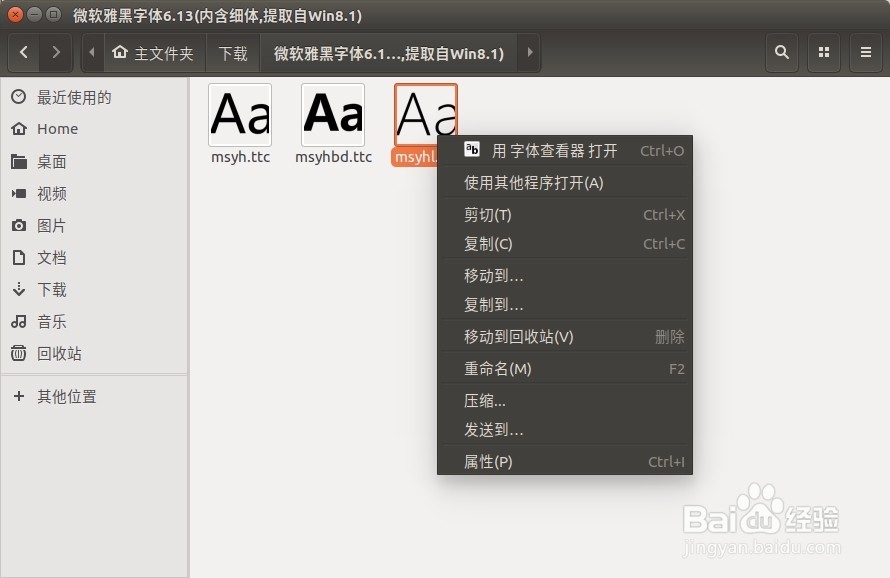
Task: Select the 微软雅黑字体6.1... path segment
Action: pos(389,53)
